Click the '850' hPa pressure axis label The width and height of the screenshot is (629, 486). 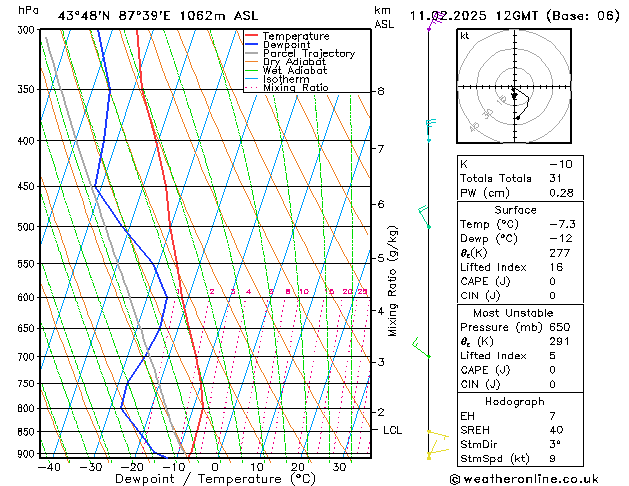(x=28, y=432)
